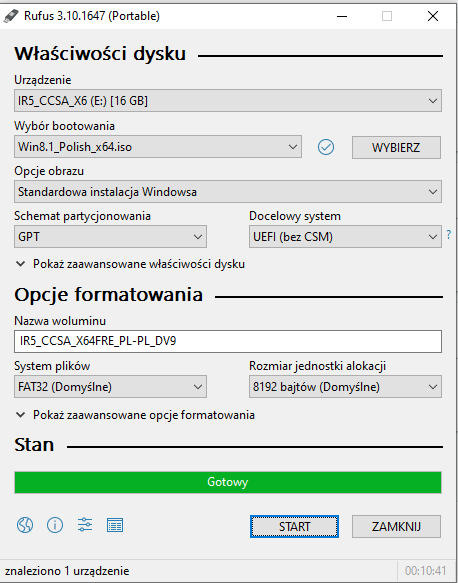Click the Nazwa woluminu text field
Screen dimensions: 458x583
(x=228, y=341)
